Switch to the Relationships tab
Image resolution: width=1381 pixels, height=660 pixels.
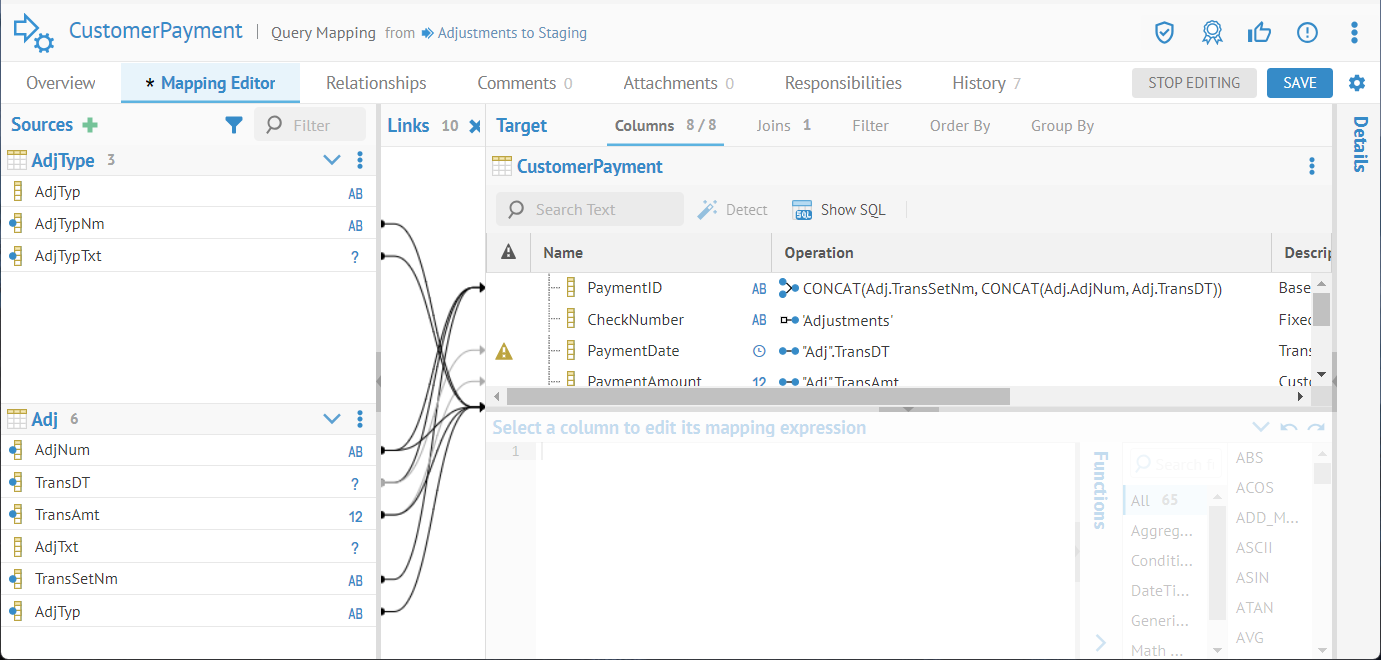click(x=376, y=83)
